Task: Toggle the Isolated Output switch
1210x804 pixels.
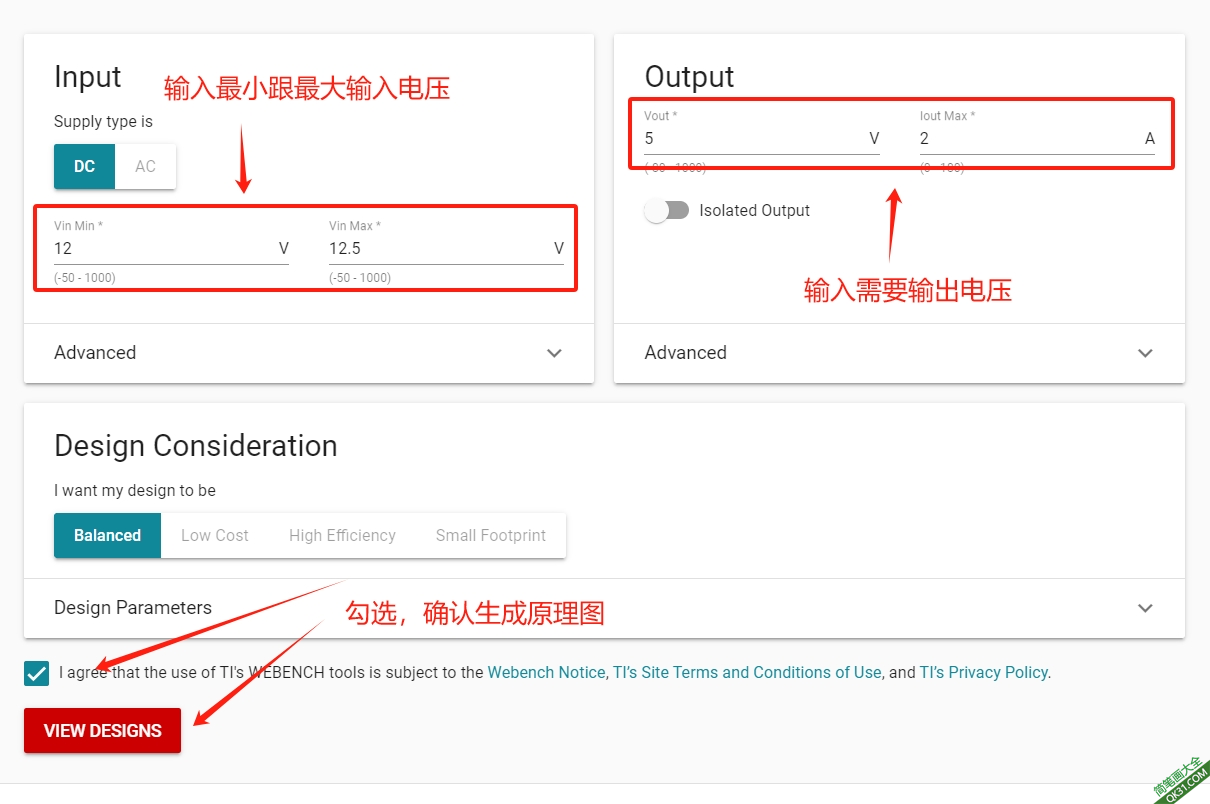Action: coord(667,210)
